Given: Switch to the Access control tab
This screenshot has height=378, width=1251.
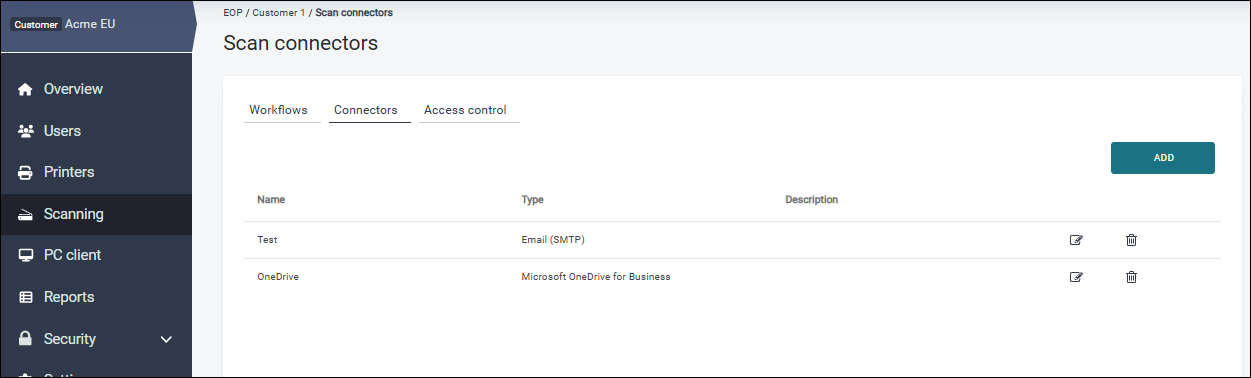Looking at the screenshot, I should (x=465, y=110).
